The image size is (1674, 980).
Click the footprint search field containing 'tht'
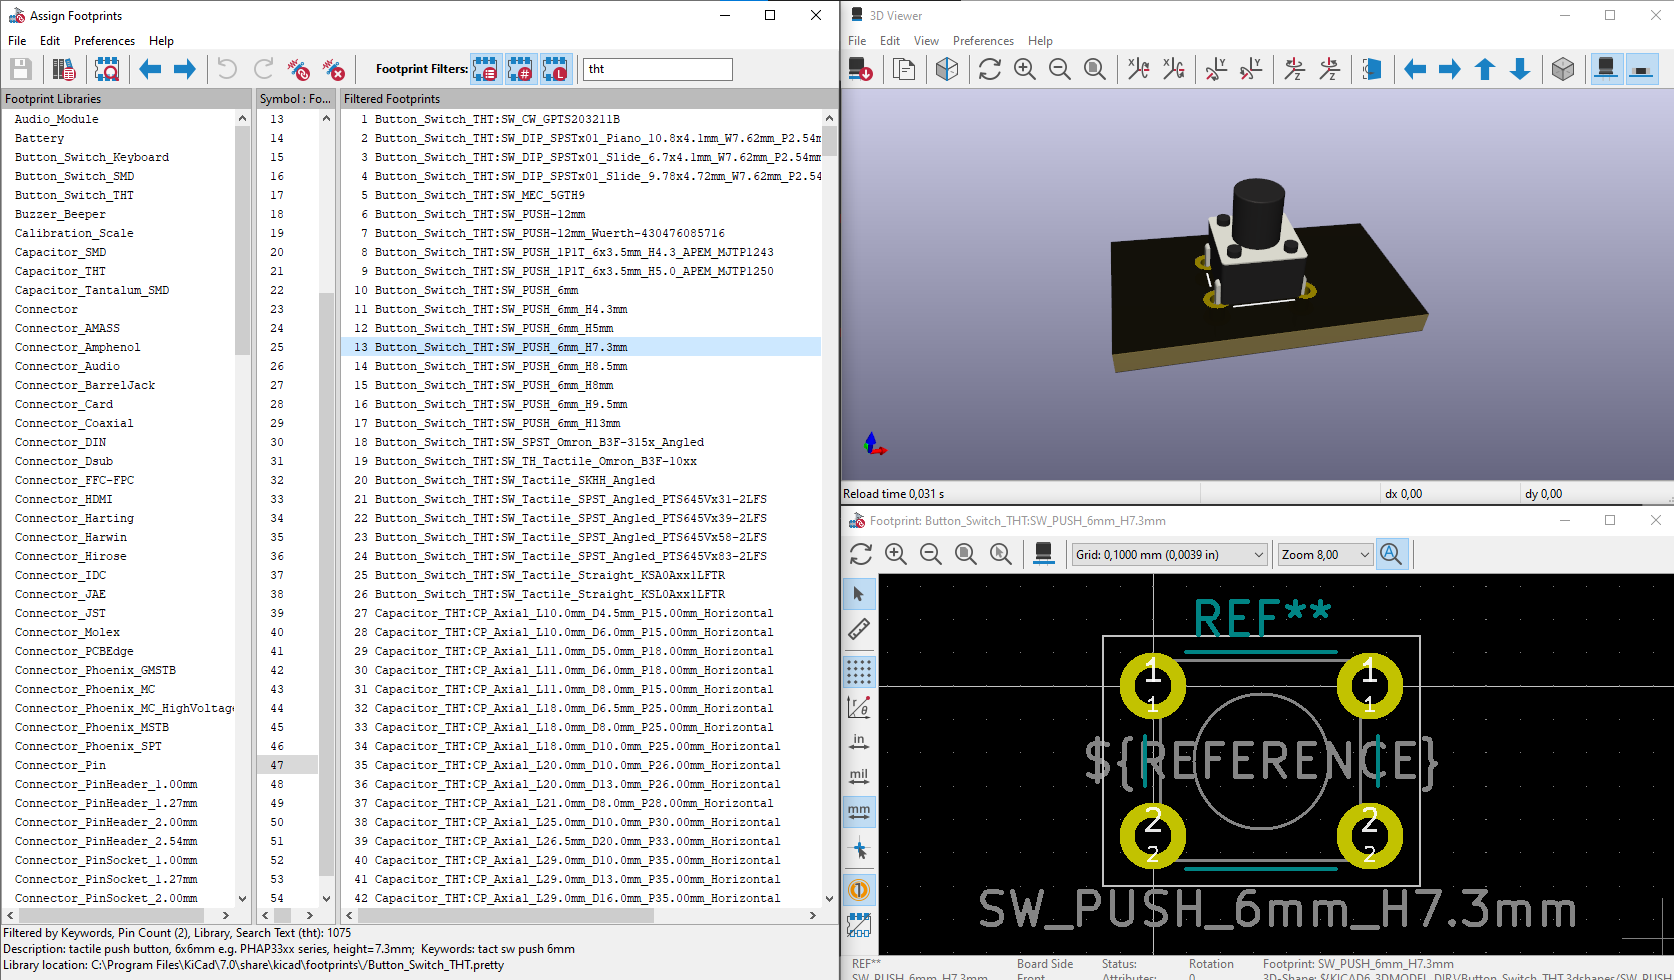pos(658,69)
